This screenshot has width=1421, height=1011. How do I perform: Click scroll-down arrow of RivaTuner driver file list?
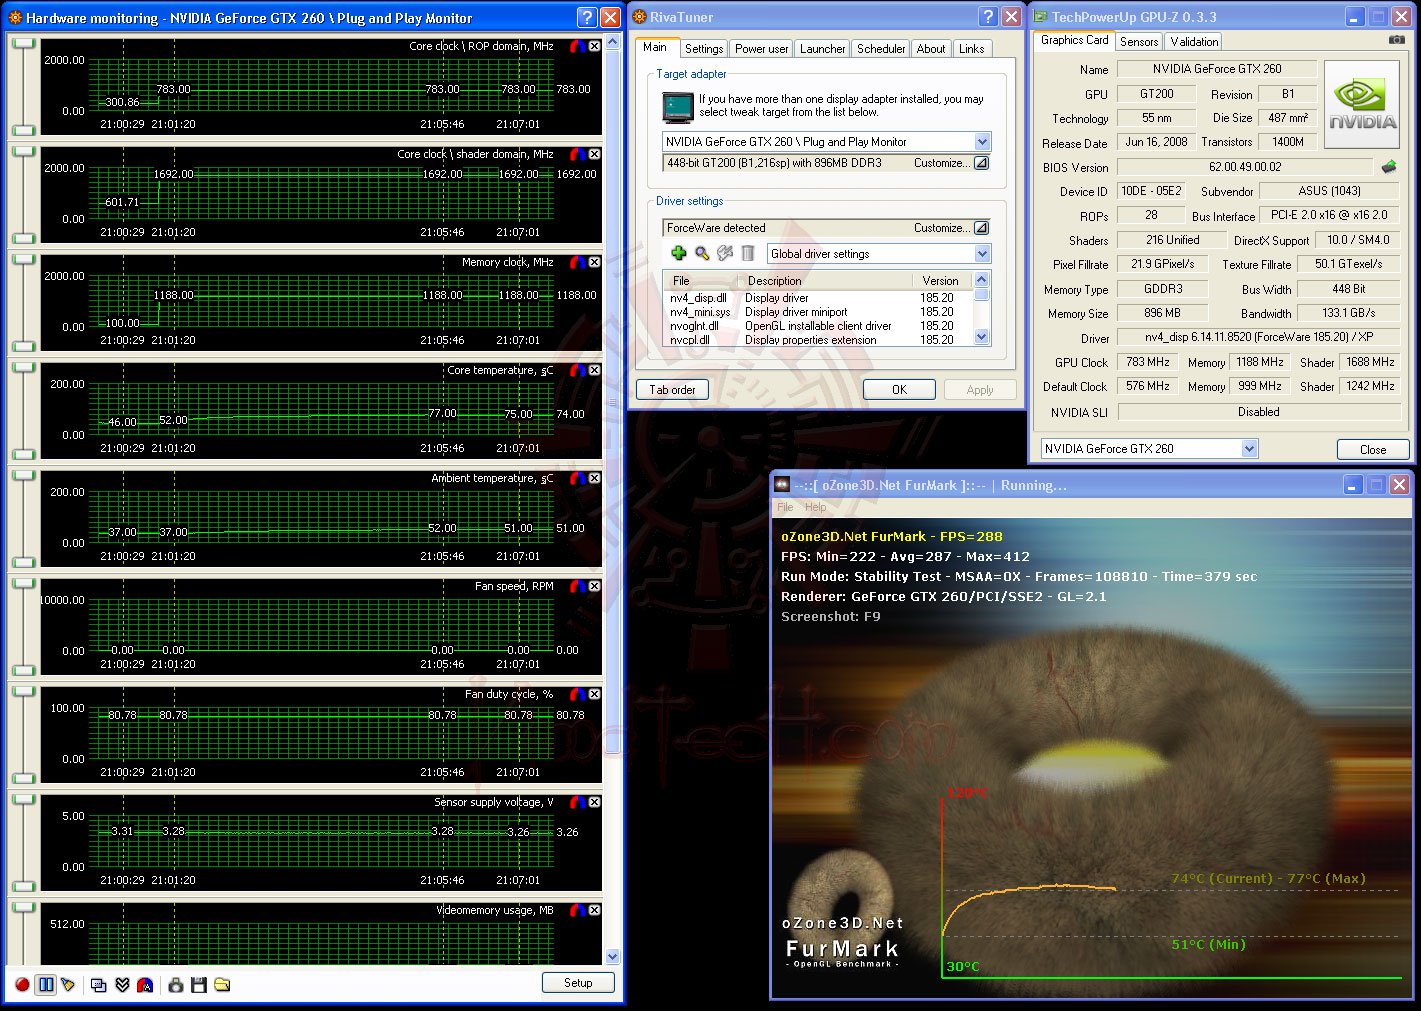click(982, 338)
